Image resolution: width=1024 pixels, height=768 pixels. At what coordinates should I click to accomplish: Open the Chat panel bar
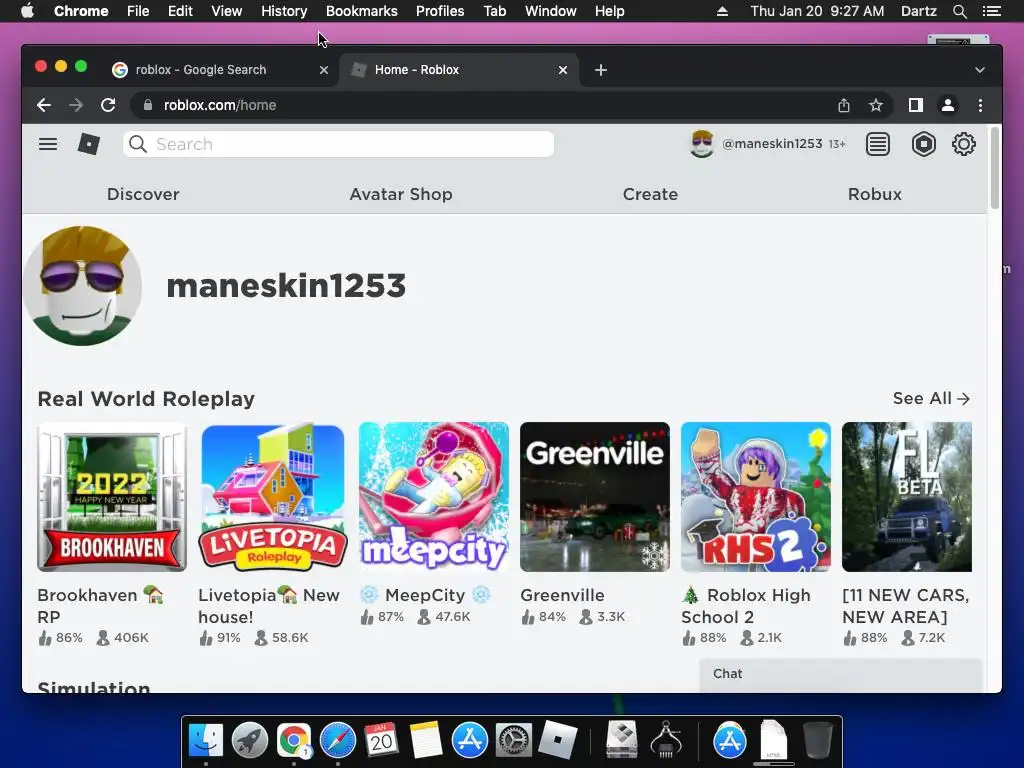pos(840,674)
